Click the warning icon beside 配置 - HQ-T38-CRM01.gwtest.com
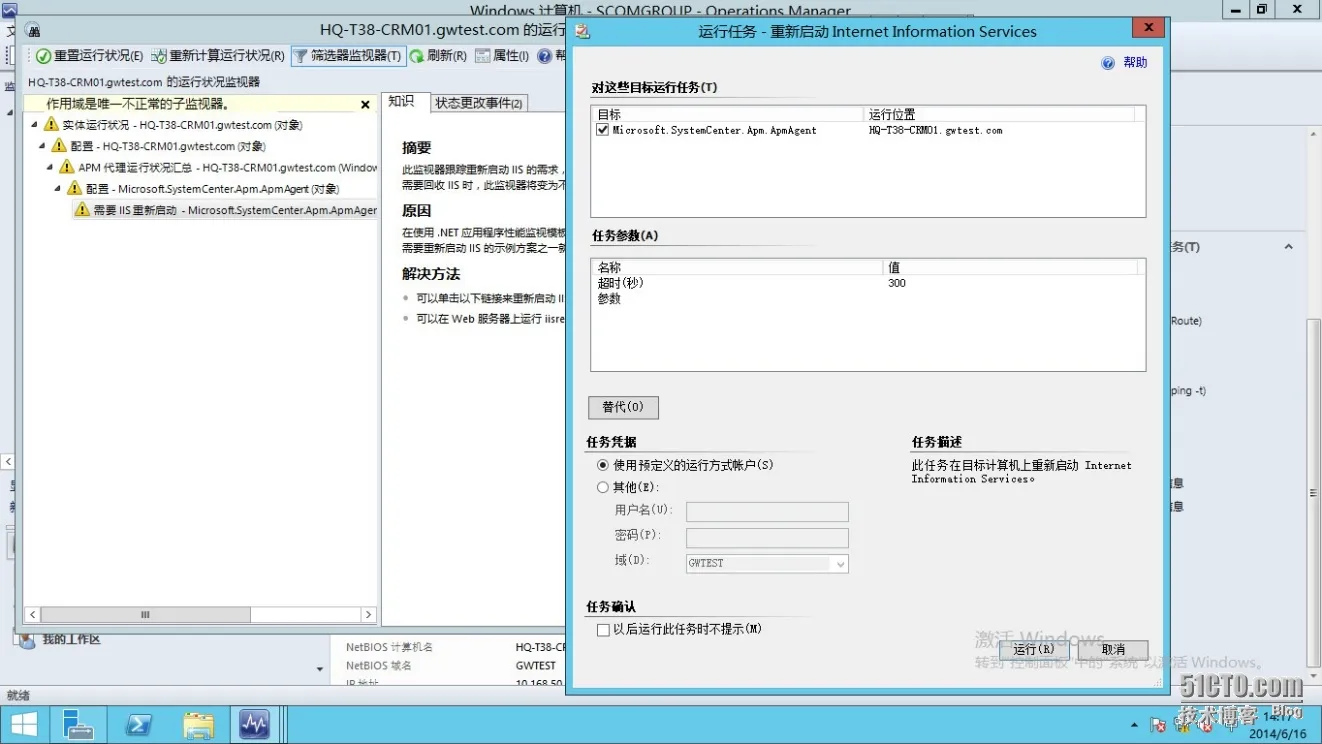The height and width of the screenshot is (744, 1322). [59, 146]
